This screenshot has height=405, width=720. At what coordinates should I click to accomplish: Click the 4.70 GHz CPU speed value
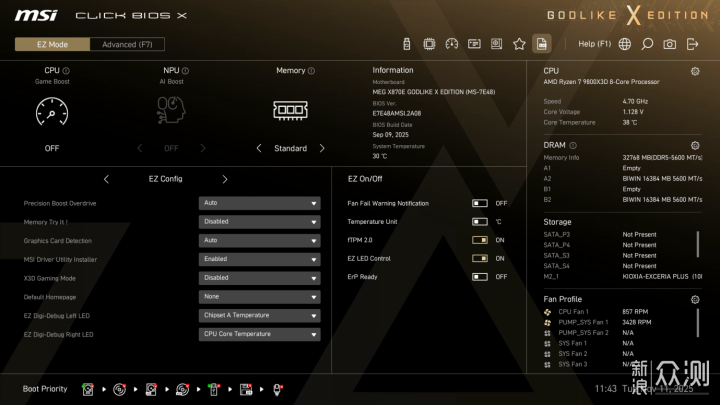point(636,101)
